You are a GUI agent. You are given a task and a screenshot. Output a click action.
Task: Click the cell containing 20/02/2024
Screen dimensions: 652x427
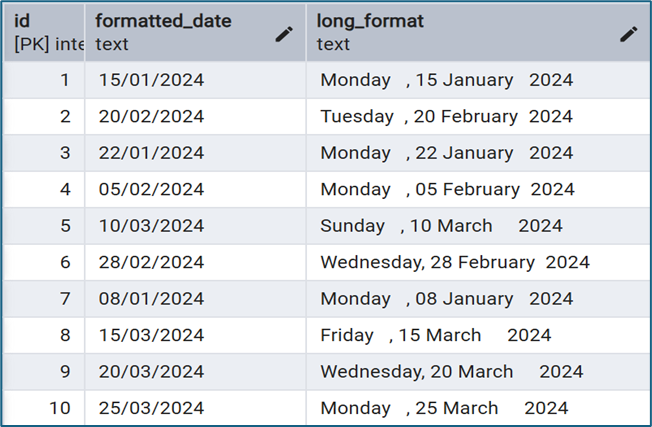[x=151, y=116]
